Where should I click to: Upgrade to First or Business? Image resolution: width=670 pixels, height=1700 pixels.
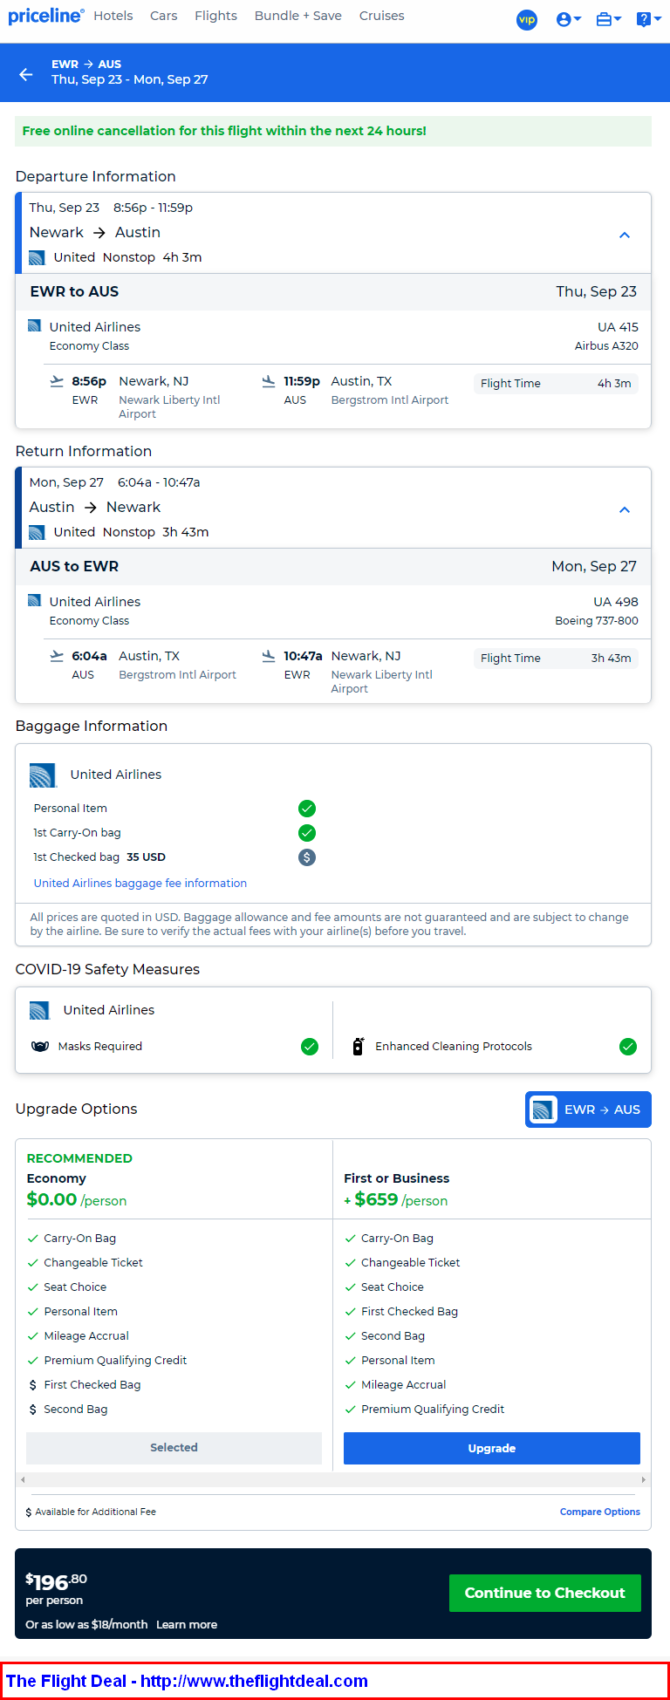coord(492,1448)
